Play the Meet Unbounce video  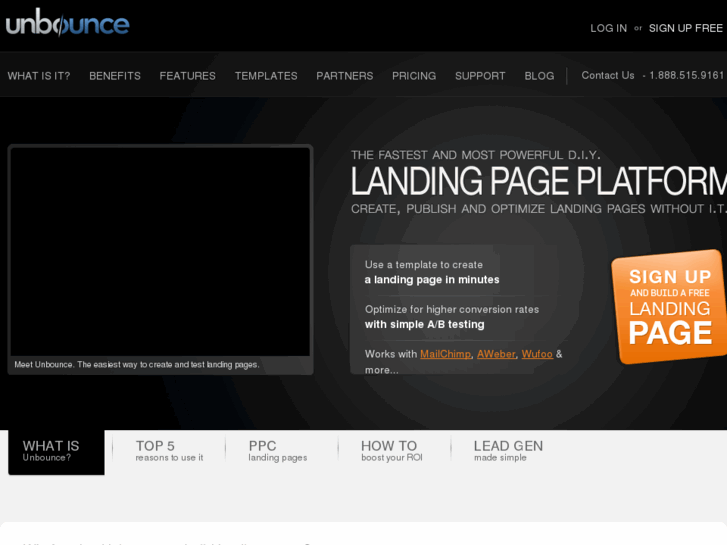coord(160,252)
